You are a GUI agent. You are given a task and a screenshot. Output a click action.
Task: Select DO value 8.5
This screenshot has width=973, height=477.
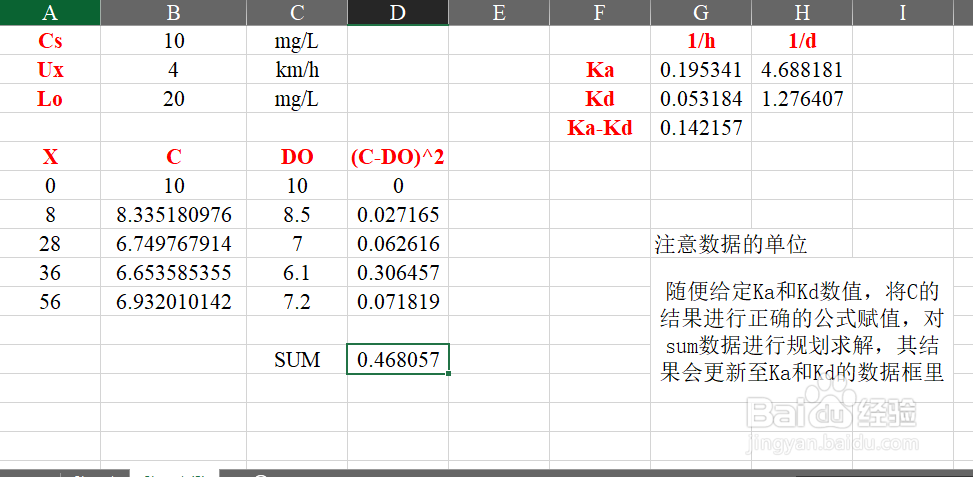click(297, 215)
